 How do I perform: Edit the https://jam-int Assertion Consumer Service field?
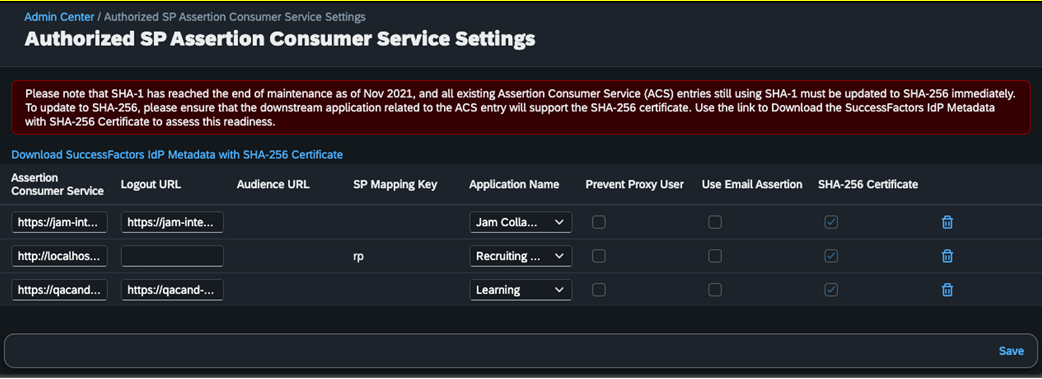pyautogui.click(x=59, y=223)
